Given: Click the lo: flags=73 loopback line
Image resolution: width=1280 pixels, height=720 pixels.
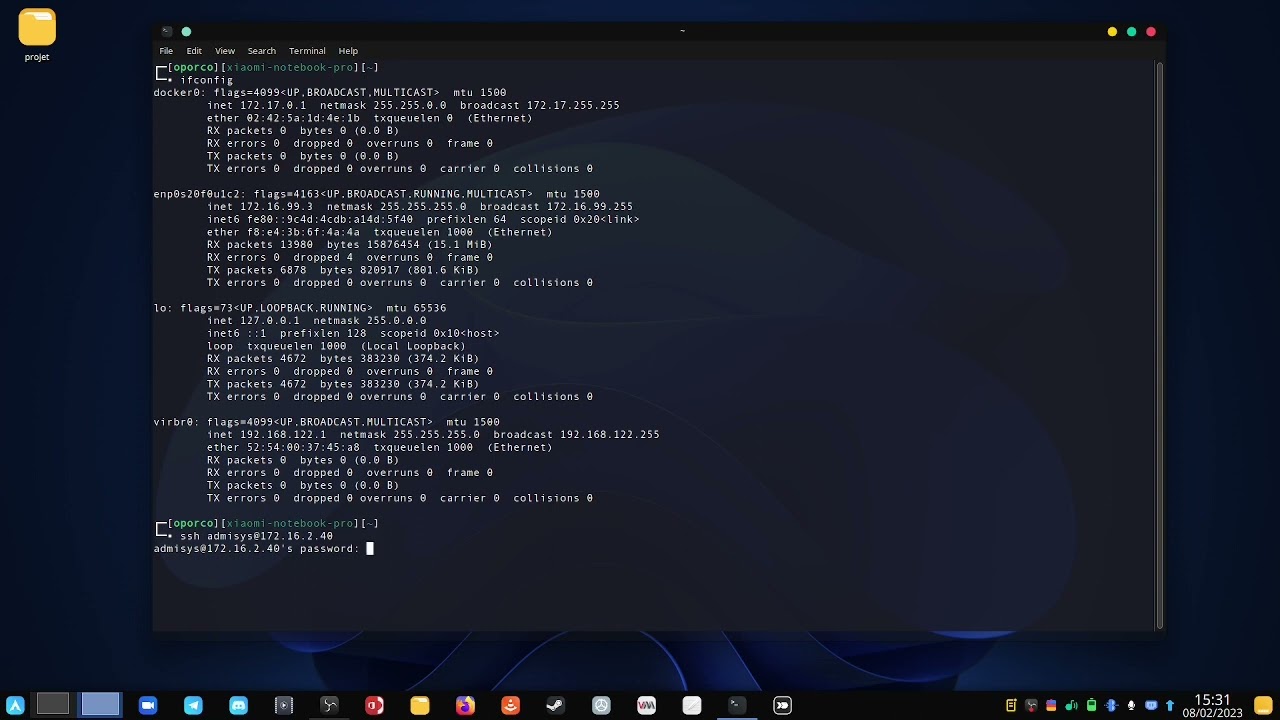Looking at the screenshot, I should [300, 308].
